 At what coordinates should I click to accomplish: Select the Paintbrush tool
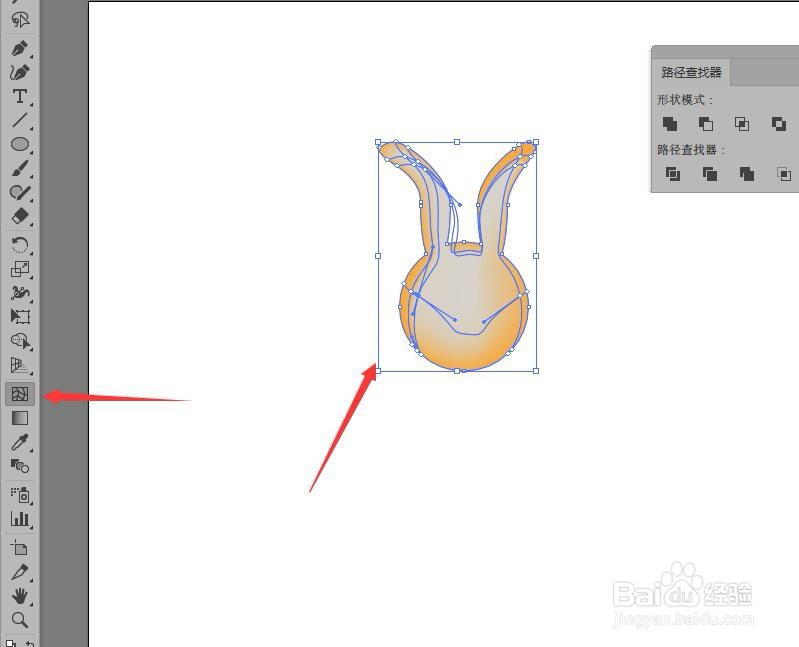click(x=20, y=169)
